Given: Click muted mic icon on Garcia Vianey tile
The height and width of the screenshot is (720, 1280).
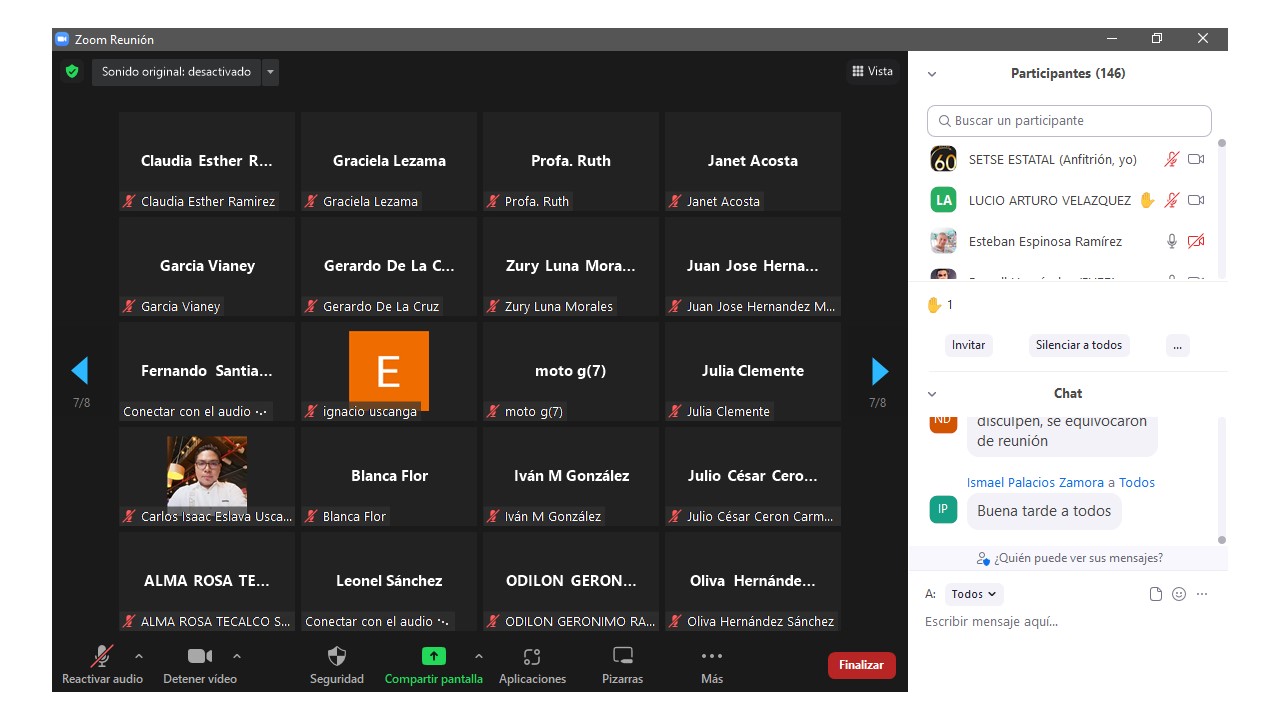Looking at the screenshot, I should click(129, 306).
